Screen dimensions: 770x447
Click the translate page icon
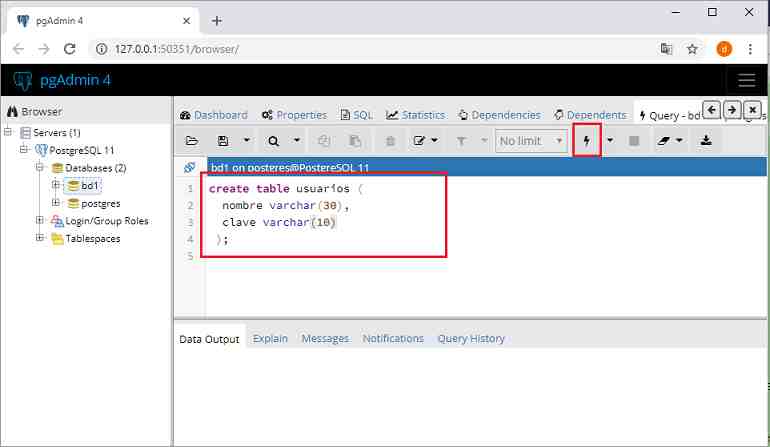coord(666,49)
